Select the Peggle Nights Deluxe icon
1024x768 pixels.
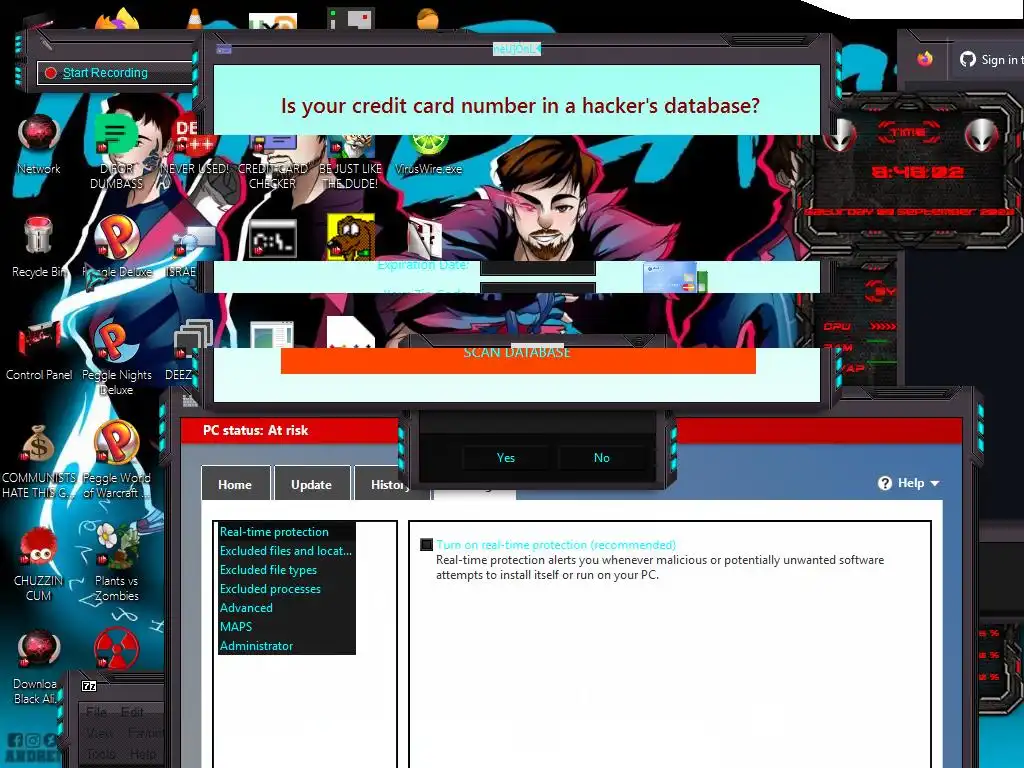[x=117, y=357]
